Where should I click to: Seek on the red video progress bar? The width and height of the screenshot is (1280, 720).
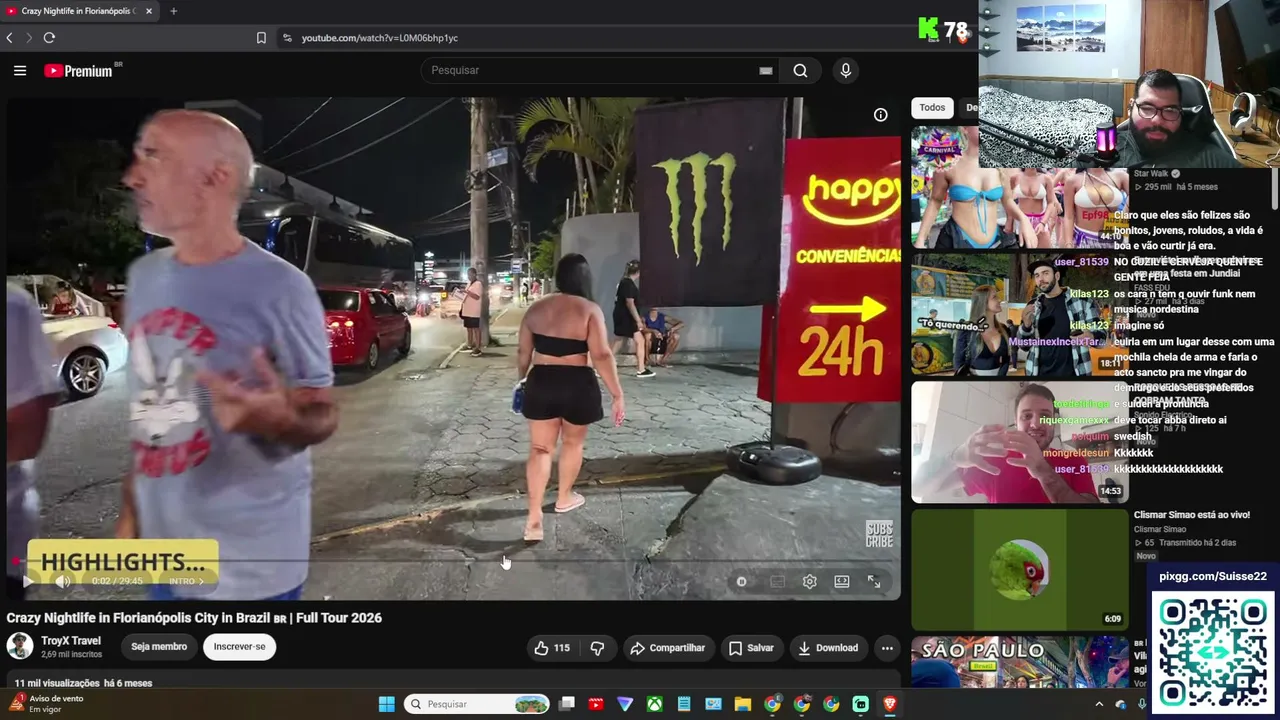pyautogui.click(x=453, y=562)
